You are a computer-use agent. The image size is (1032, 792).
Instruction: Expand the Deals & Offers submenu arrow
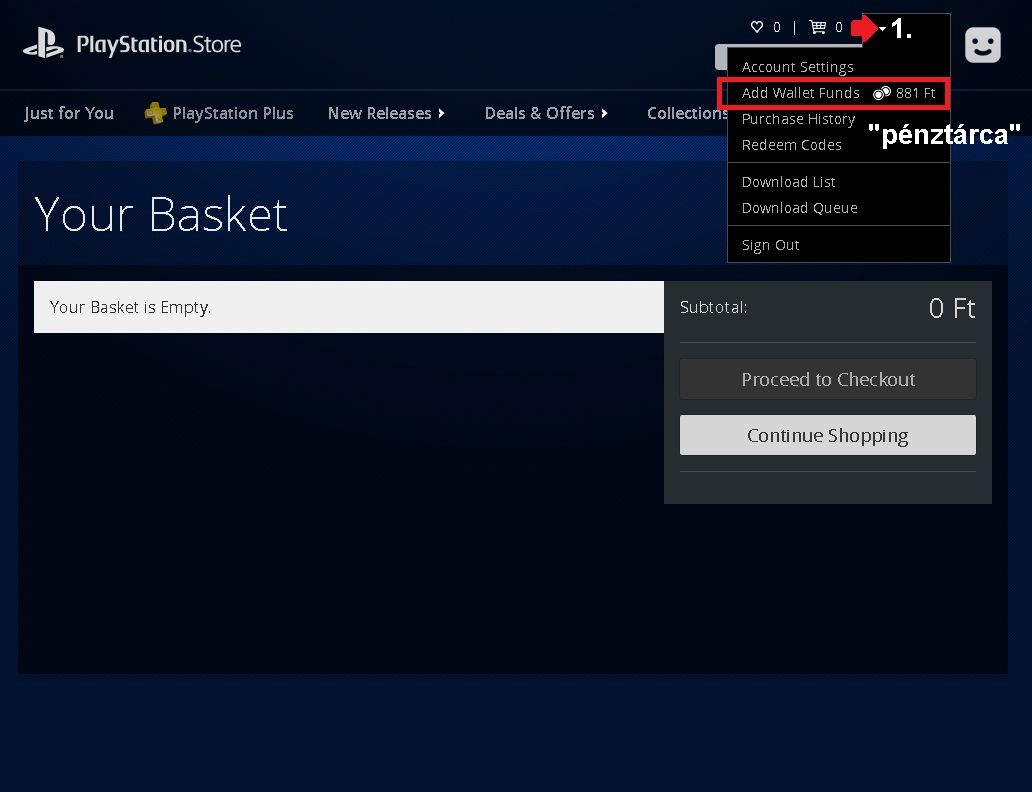[x=605, y=114]
